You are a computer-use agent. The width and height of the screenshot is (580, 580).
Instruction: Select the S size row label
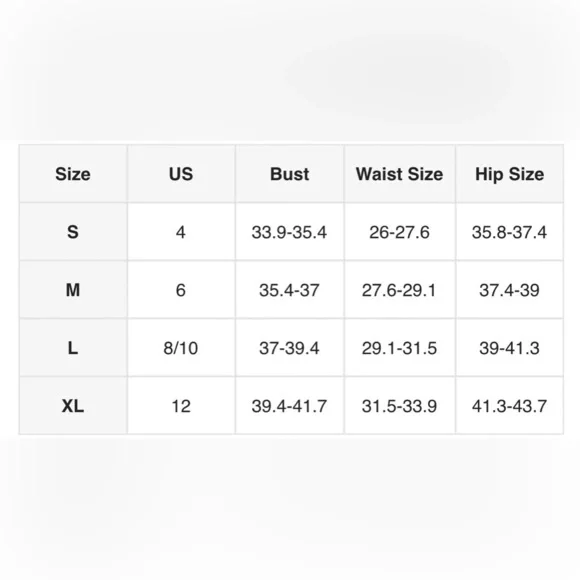pos(73,232)
